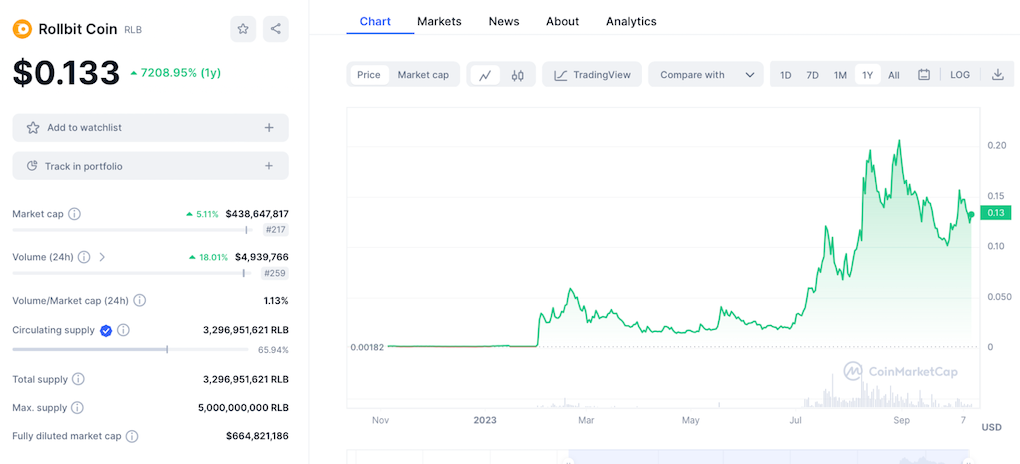Viewport: 1020px width, 464px height.
Task: Click the 5.11% market cap change
Action: click(202, 213)
